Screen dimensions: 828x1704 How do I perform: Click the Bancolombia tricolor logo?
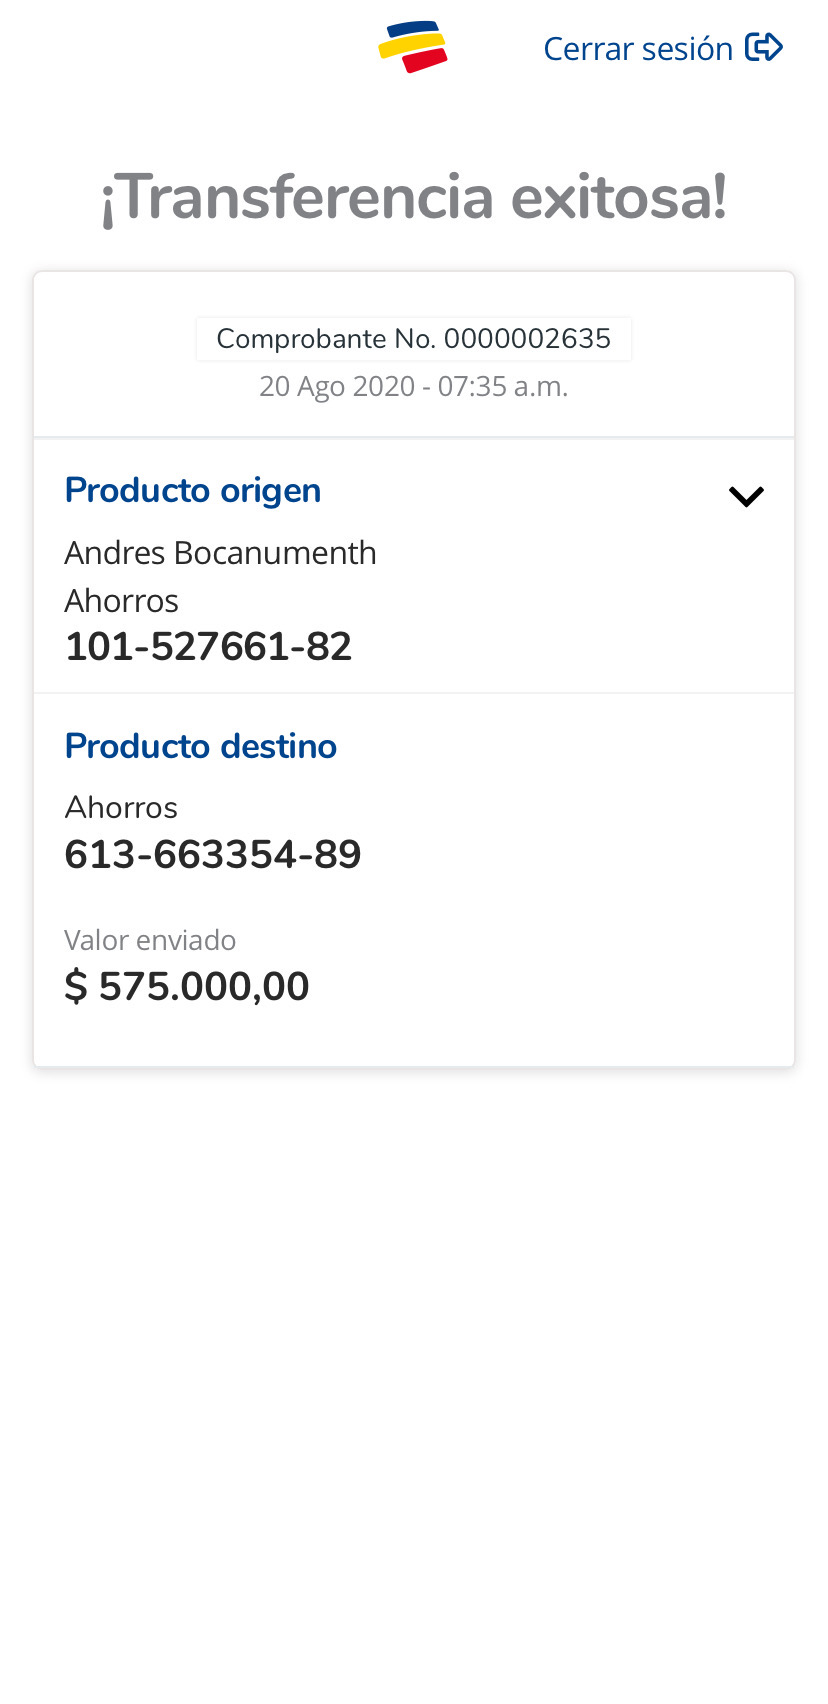(x=413, y=47)
